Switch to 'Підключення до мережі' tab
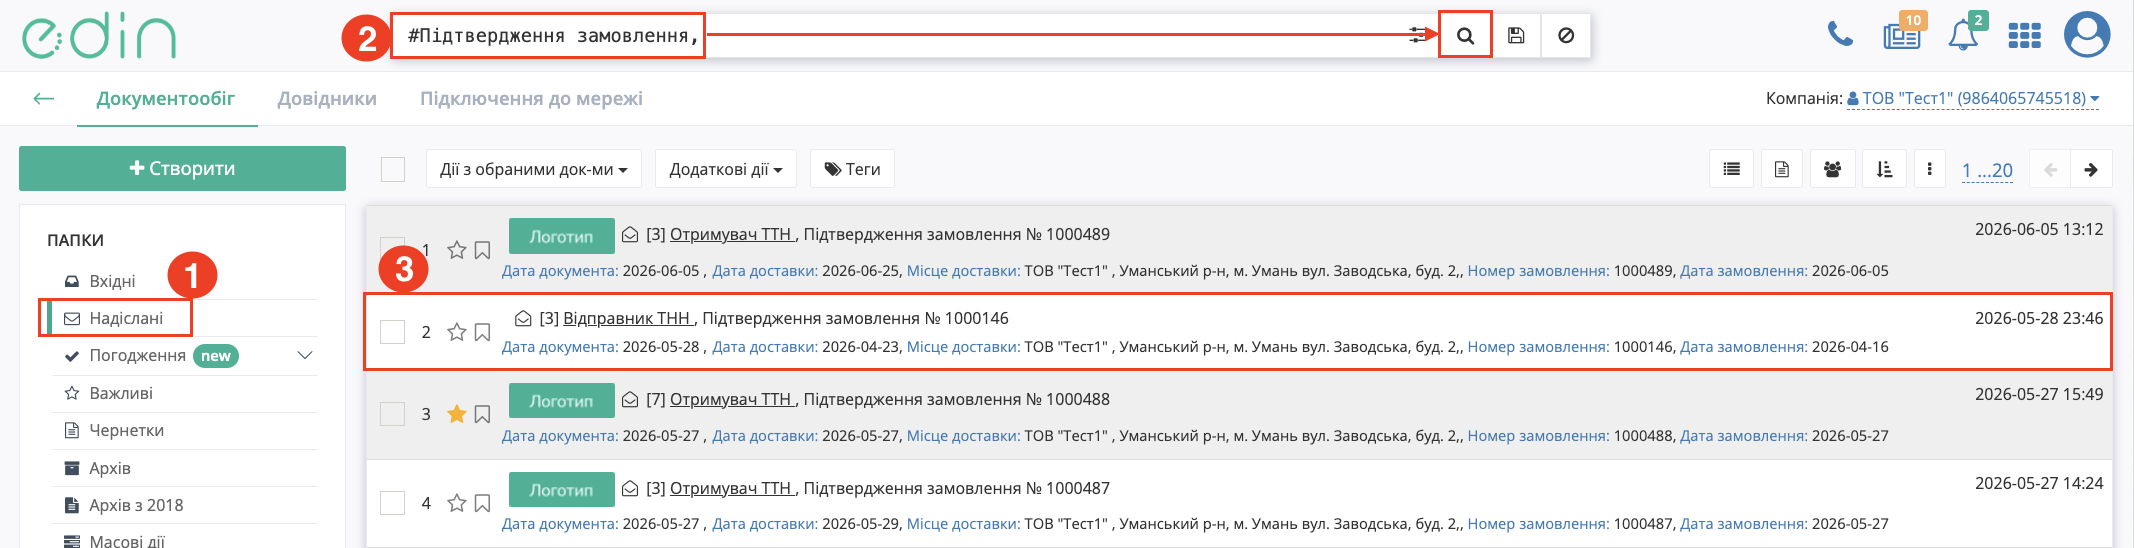The height and width of the screenshot is (548, 2134). click(x=531, y=98)
